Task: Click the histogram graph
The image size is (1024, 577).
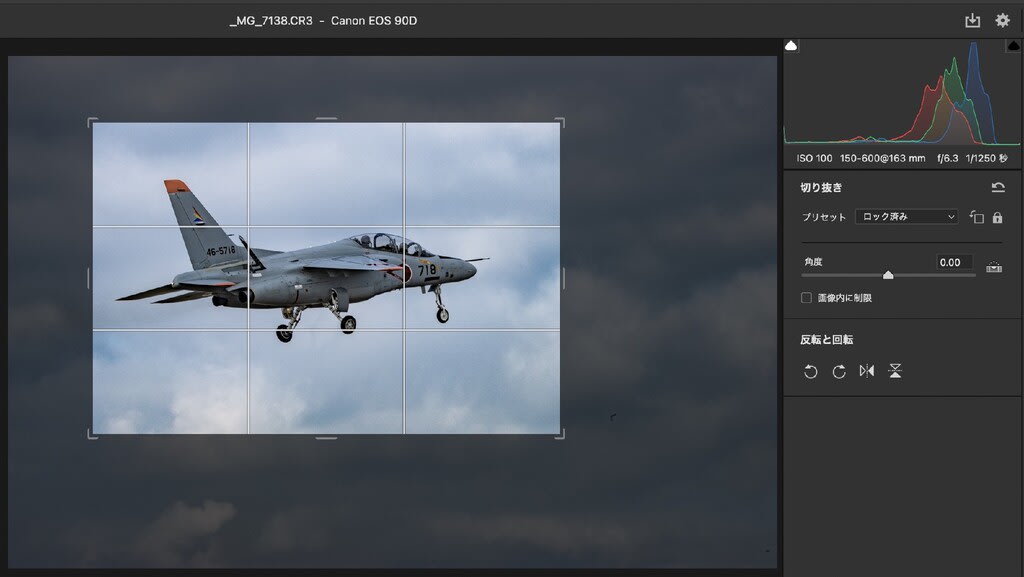Action: click(902, 92)
